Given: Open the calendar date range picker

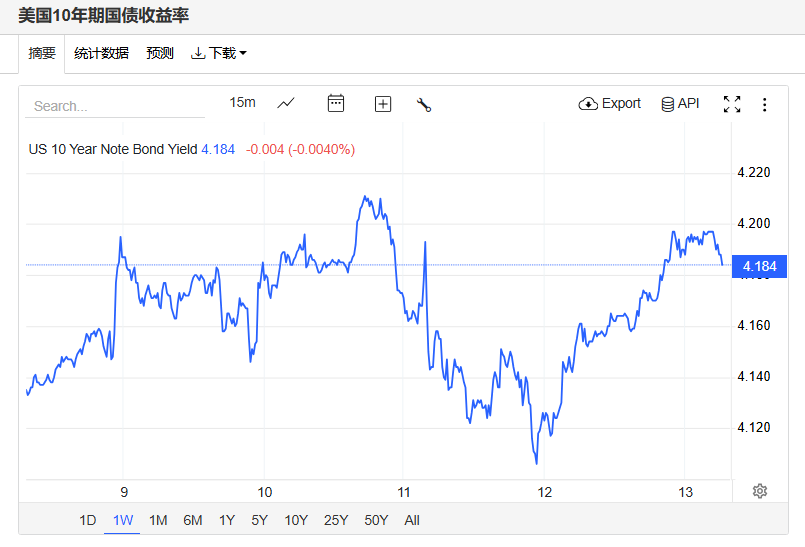Looking at the screenshot, I should 336,103.
